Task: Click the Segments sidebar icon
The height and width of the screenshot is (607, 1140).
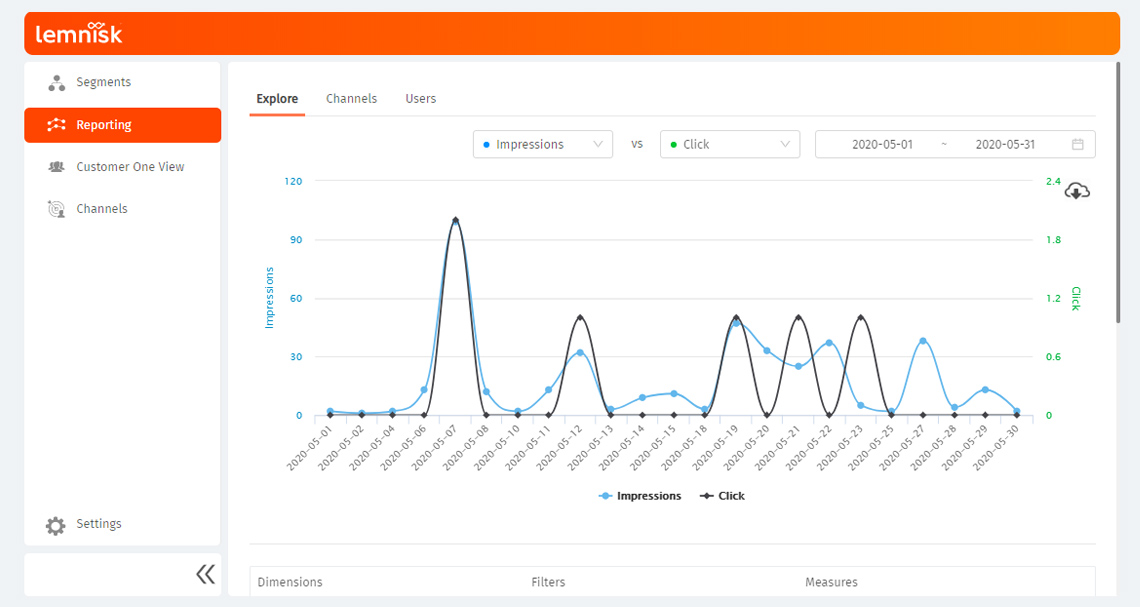Action: tap(57, 83)
